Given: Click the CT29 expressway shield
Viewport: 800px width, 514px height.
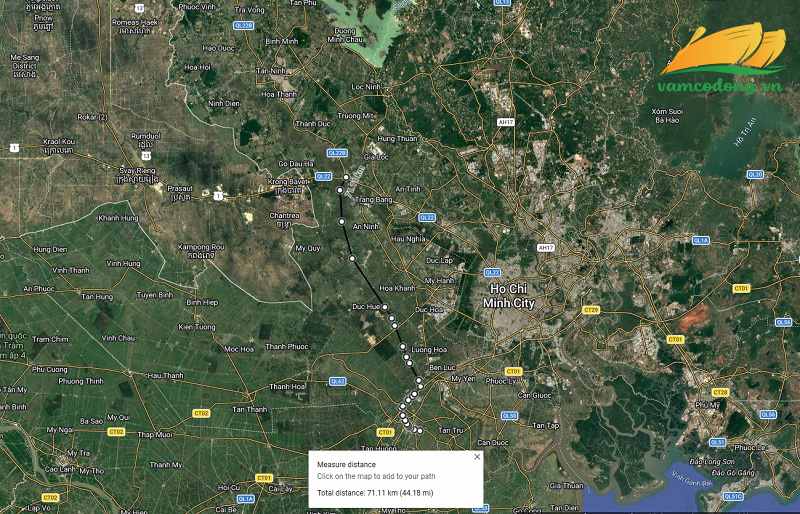Looking at the screenshot, I should [591, 310].
